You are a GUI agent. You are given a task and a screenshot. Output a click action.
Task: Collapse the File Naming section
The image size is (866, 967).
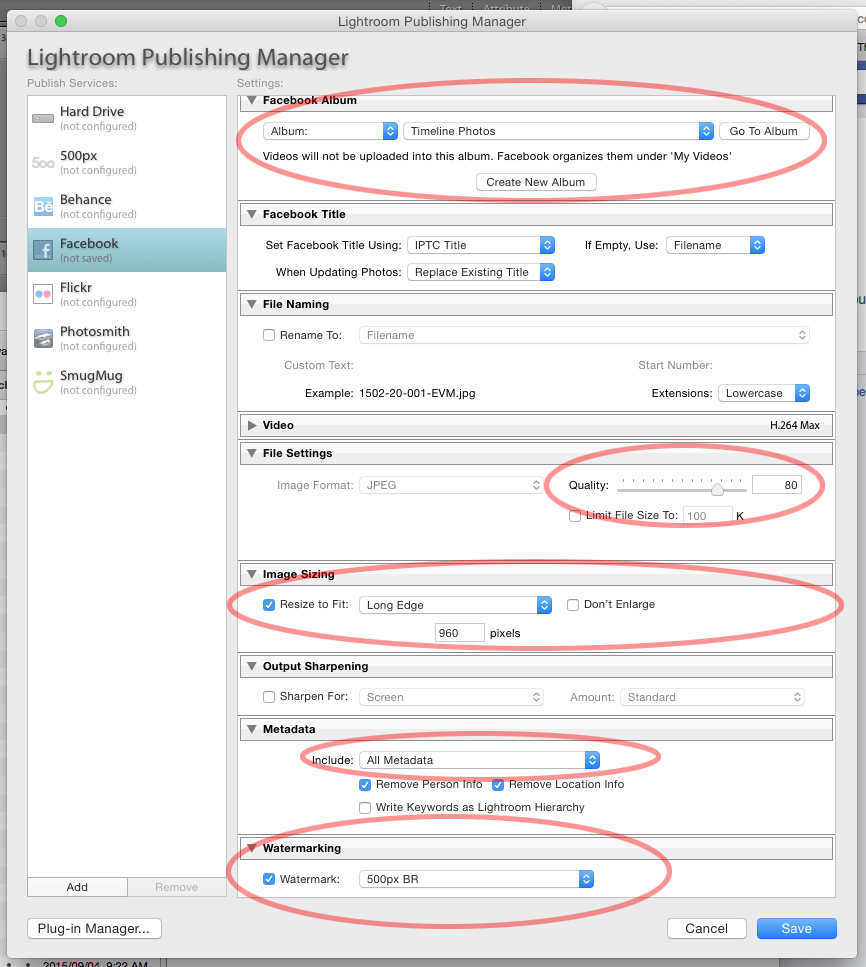(x=252, y=304)
